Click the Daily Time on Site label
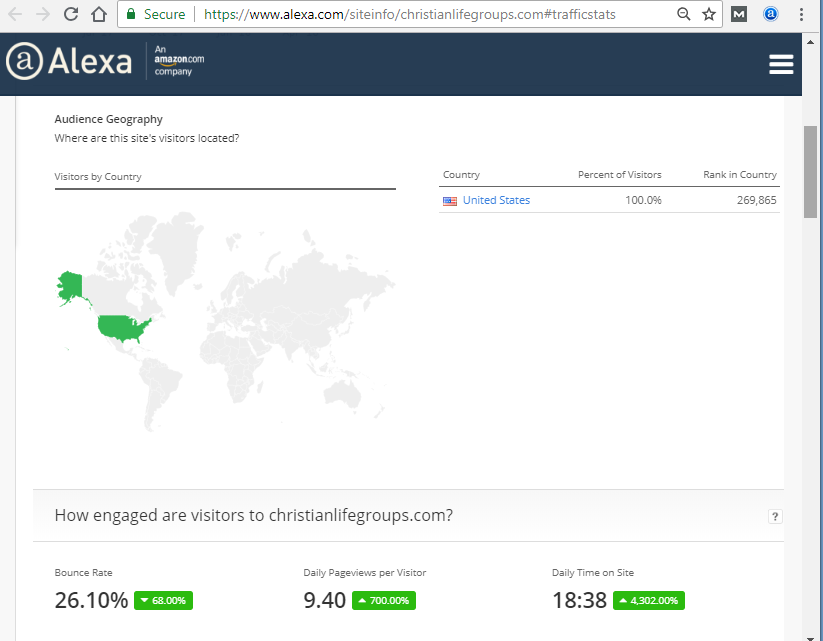 (593, 573)
